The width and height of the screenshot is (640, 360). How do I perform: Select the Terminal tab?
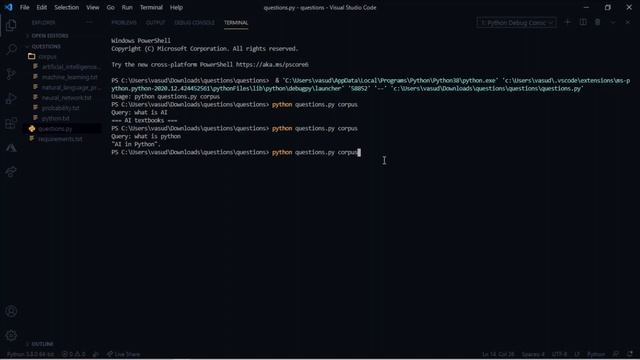236,23
